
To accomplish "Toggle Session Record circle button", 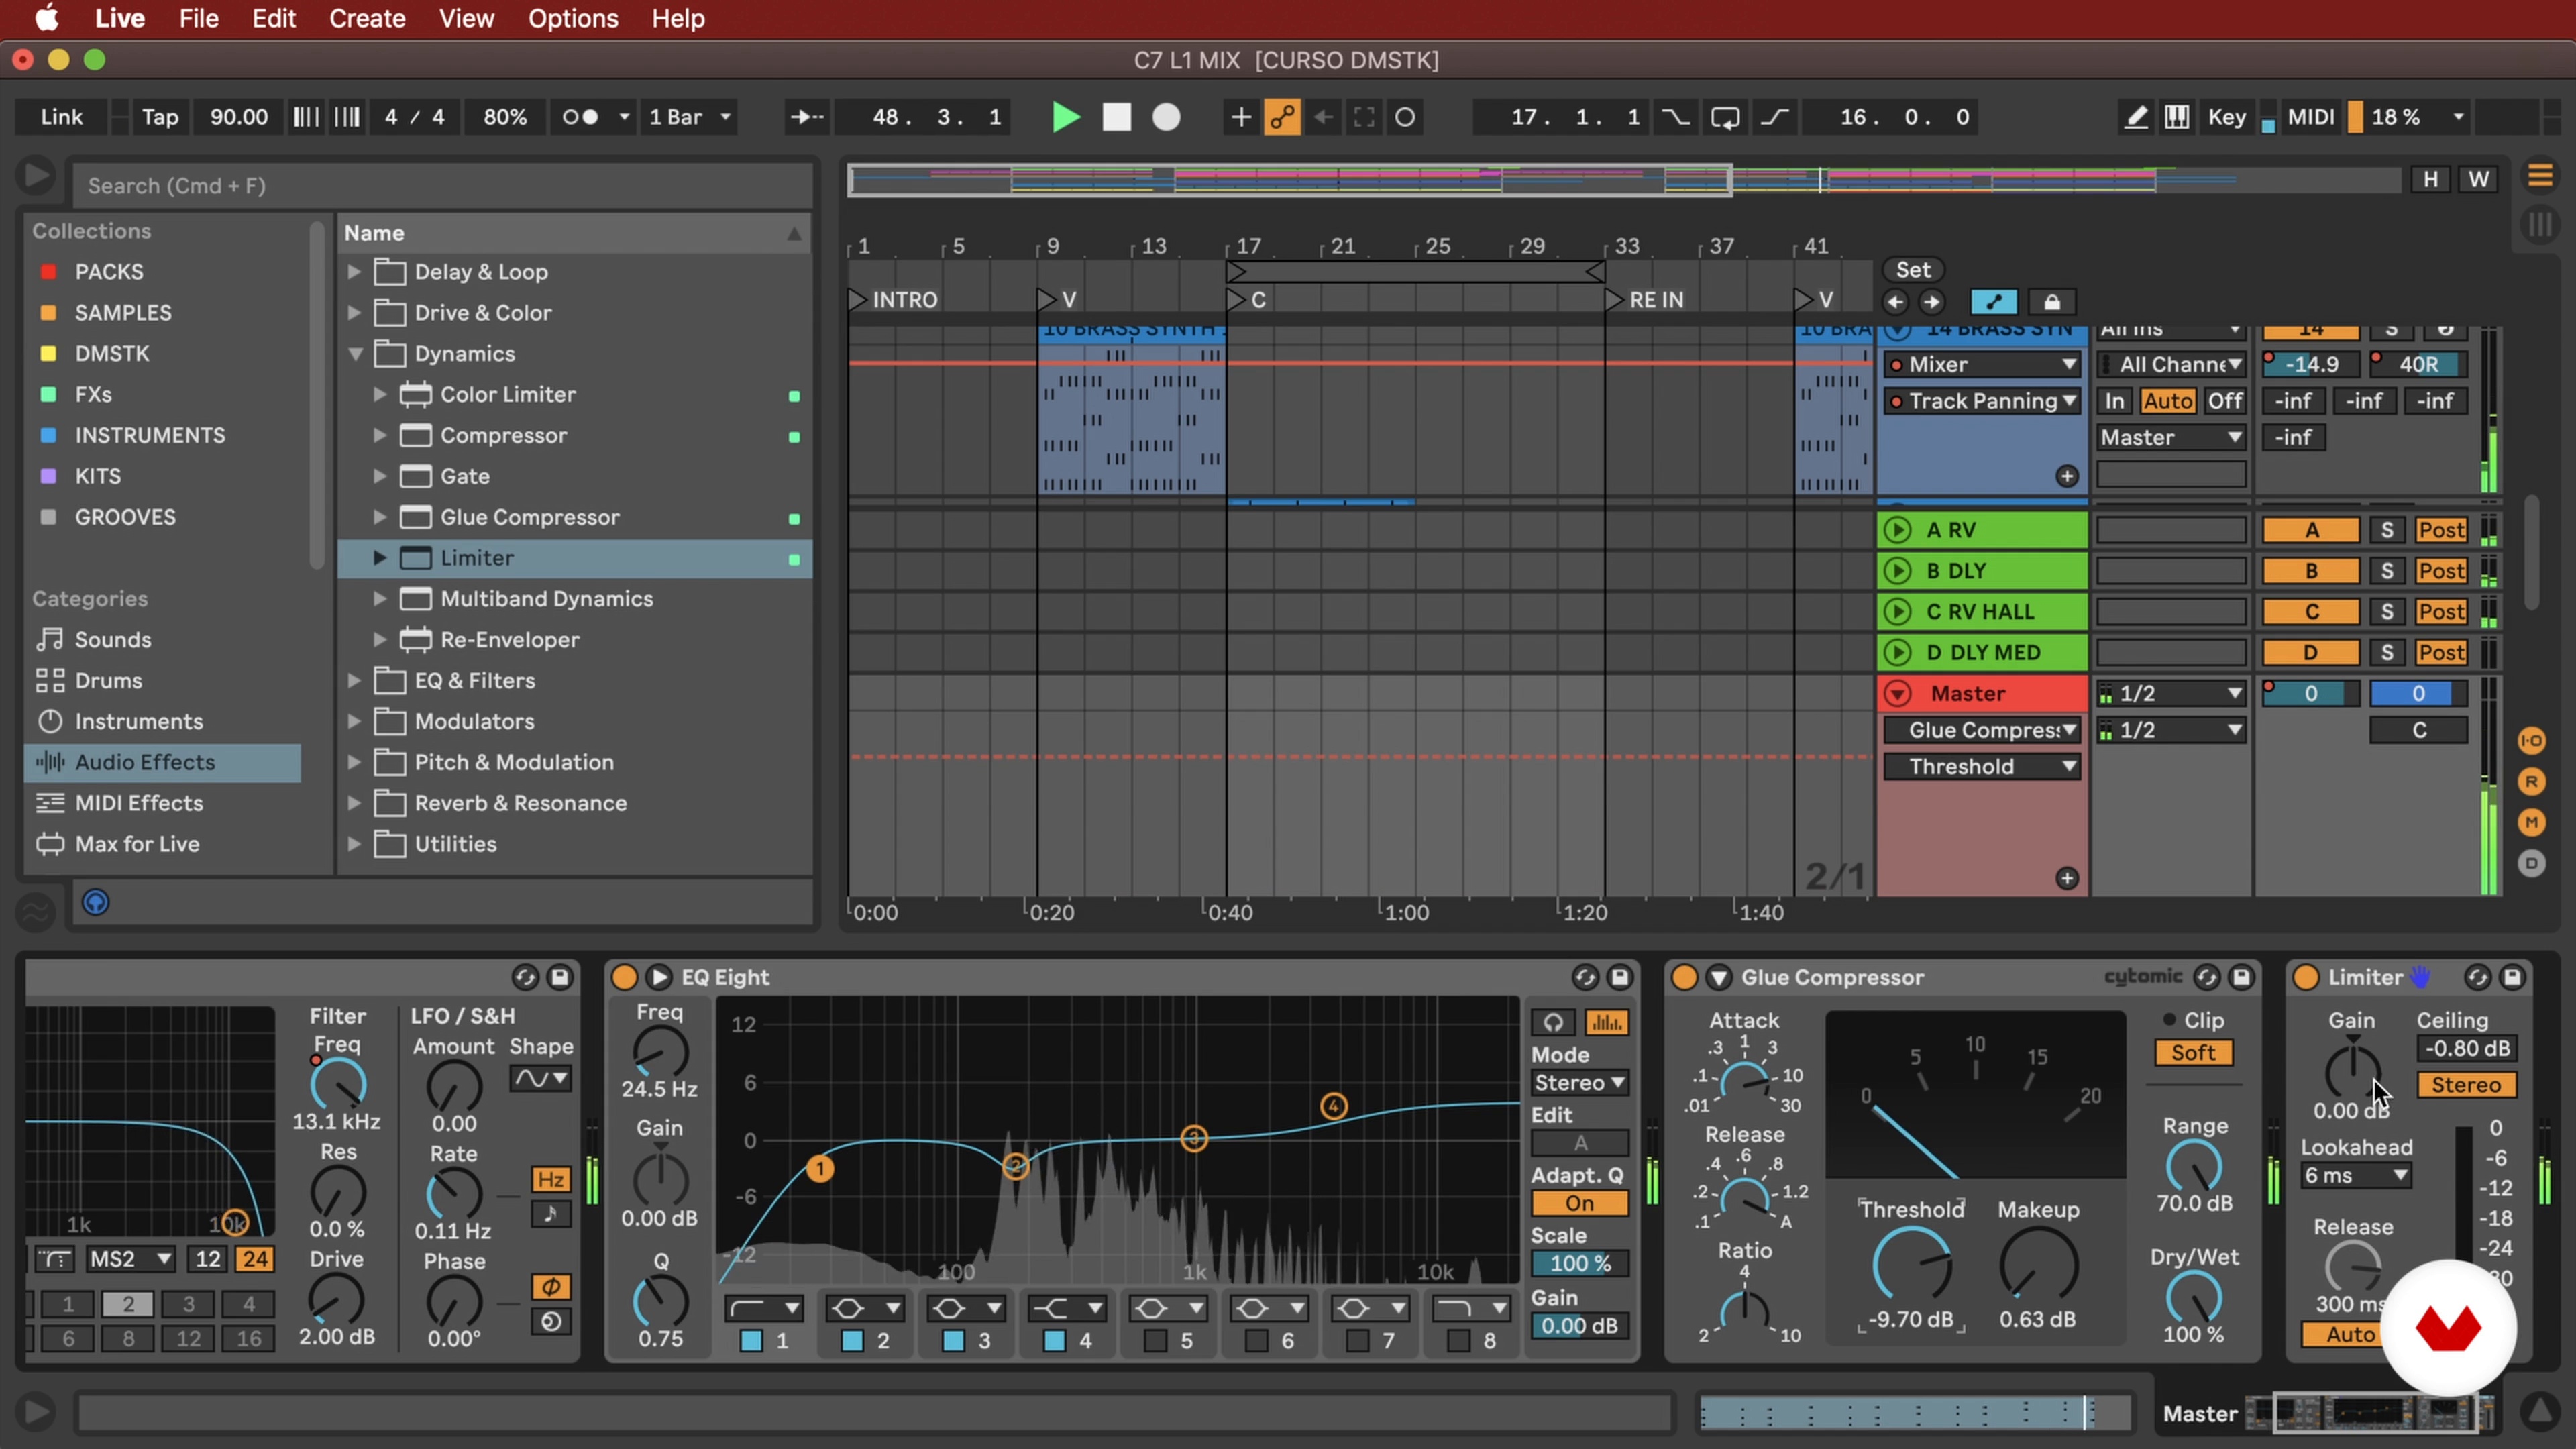I will [1405, 117].
